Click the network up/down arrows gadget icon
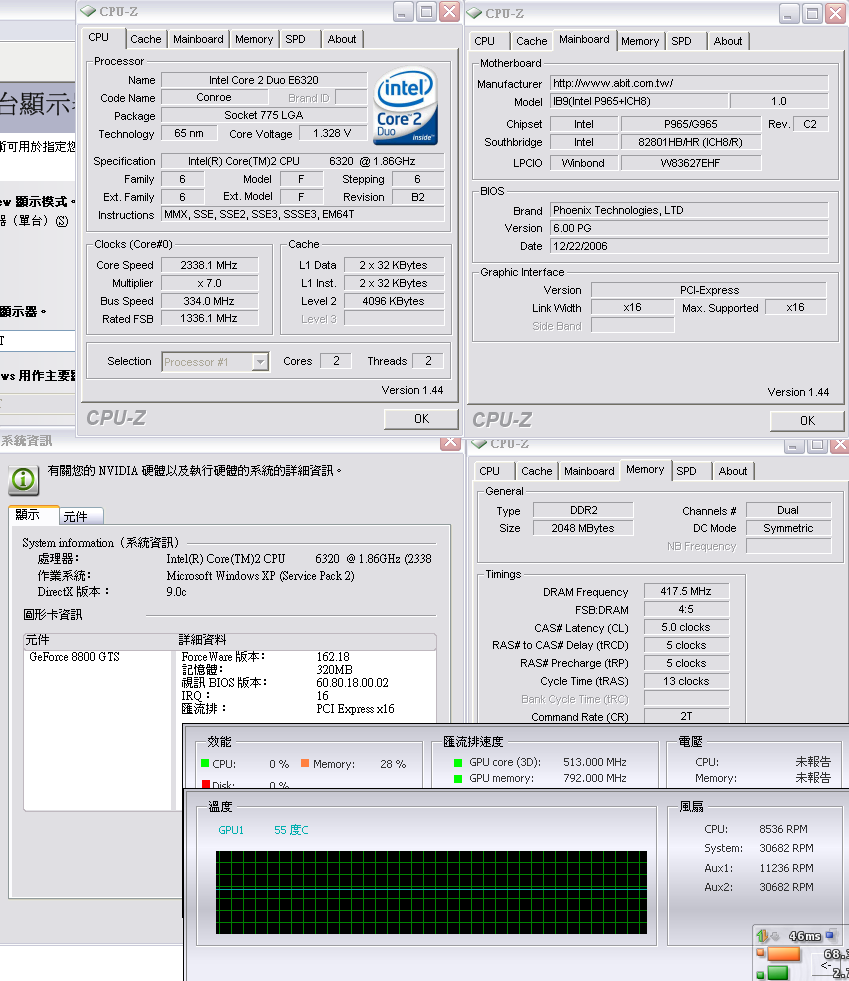849x981 pixels. tap(763, 937)
